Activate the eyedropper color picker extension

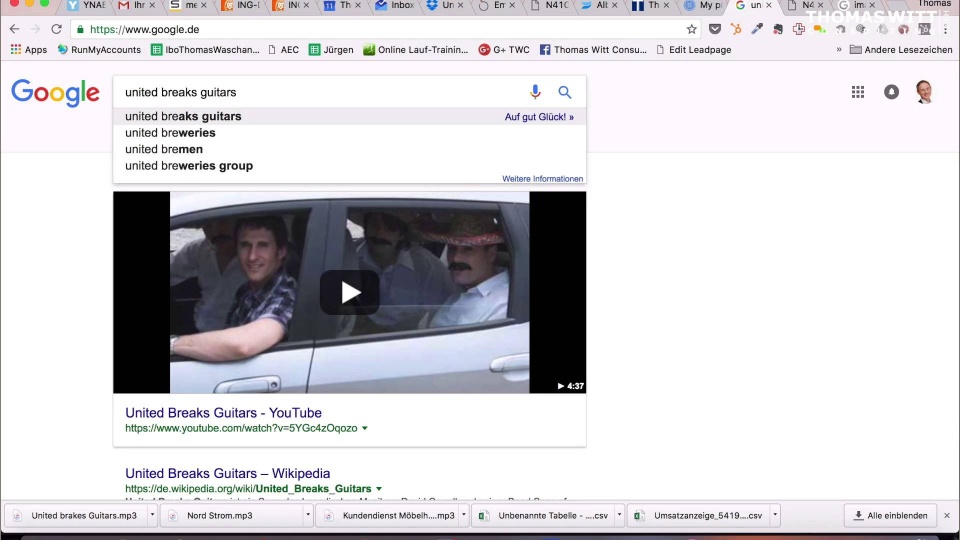[x=757, y=29]
